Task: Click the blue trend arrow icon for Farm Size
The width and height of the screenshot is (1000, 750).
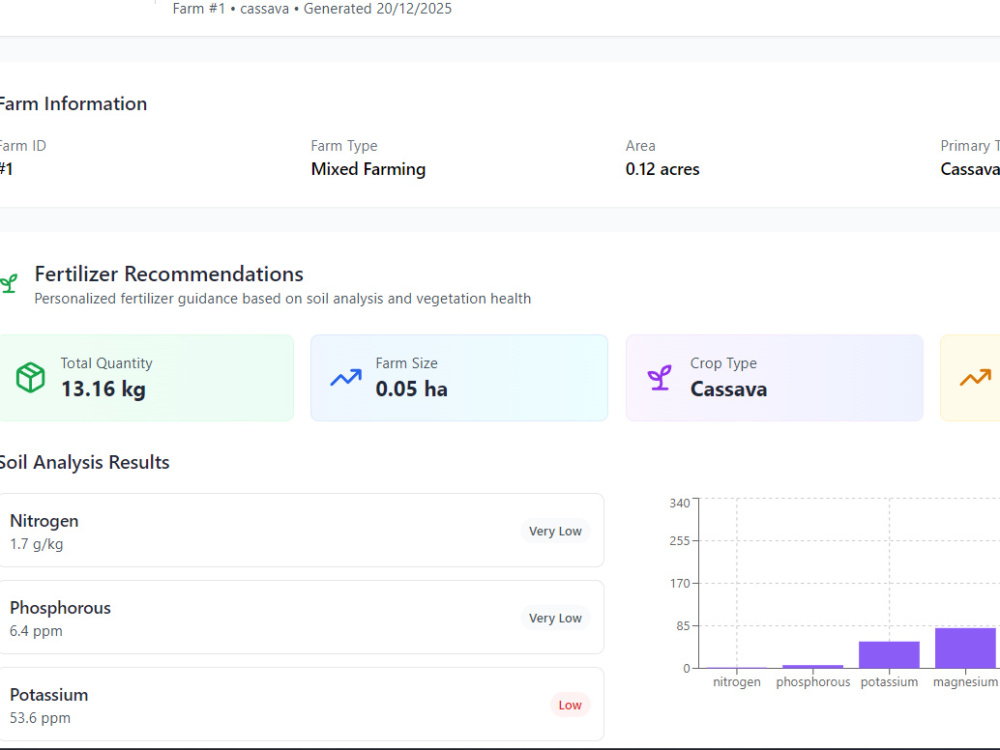Action: coord(346,378)
